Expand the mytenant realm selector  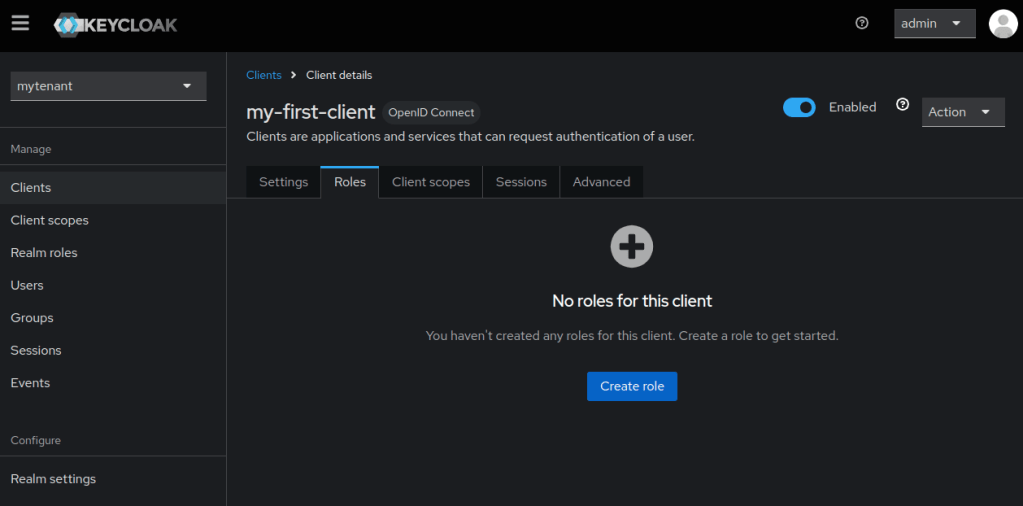pos(108,86)
